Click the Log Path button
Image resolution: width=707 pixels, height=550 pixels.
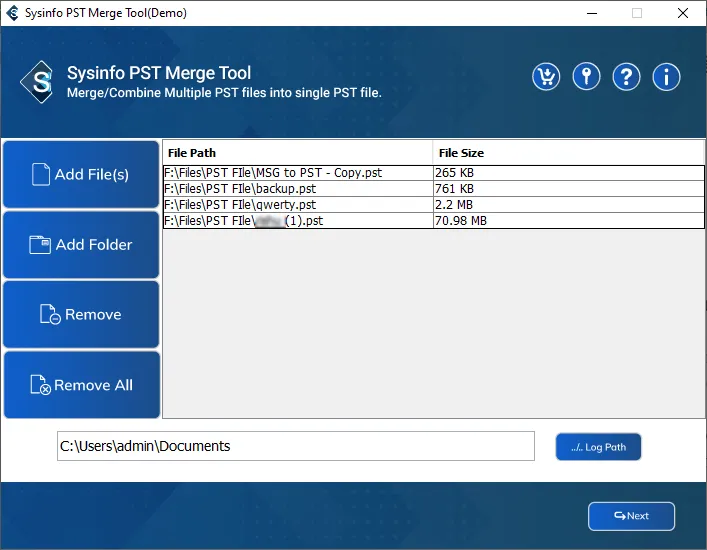(x=598, y=447)
